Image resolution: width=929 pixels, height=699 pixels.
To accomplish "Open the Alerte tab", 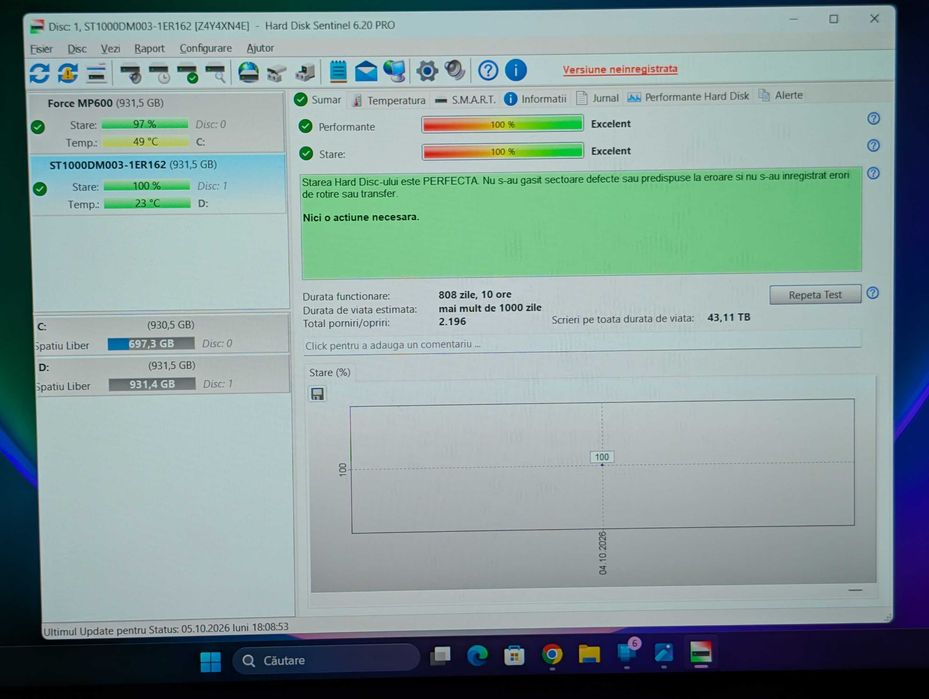I will pyautogui.click(x=781, y=95).
